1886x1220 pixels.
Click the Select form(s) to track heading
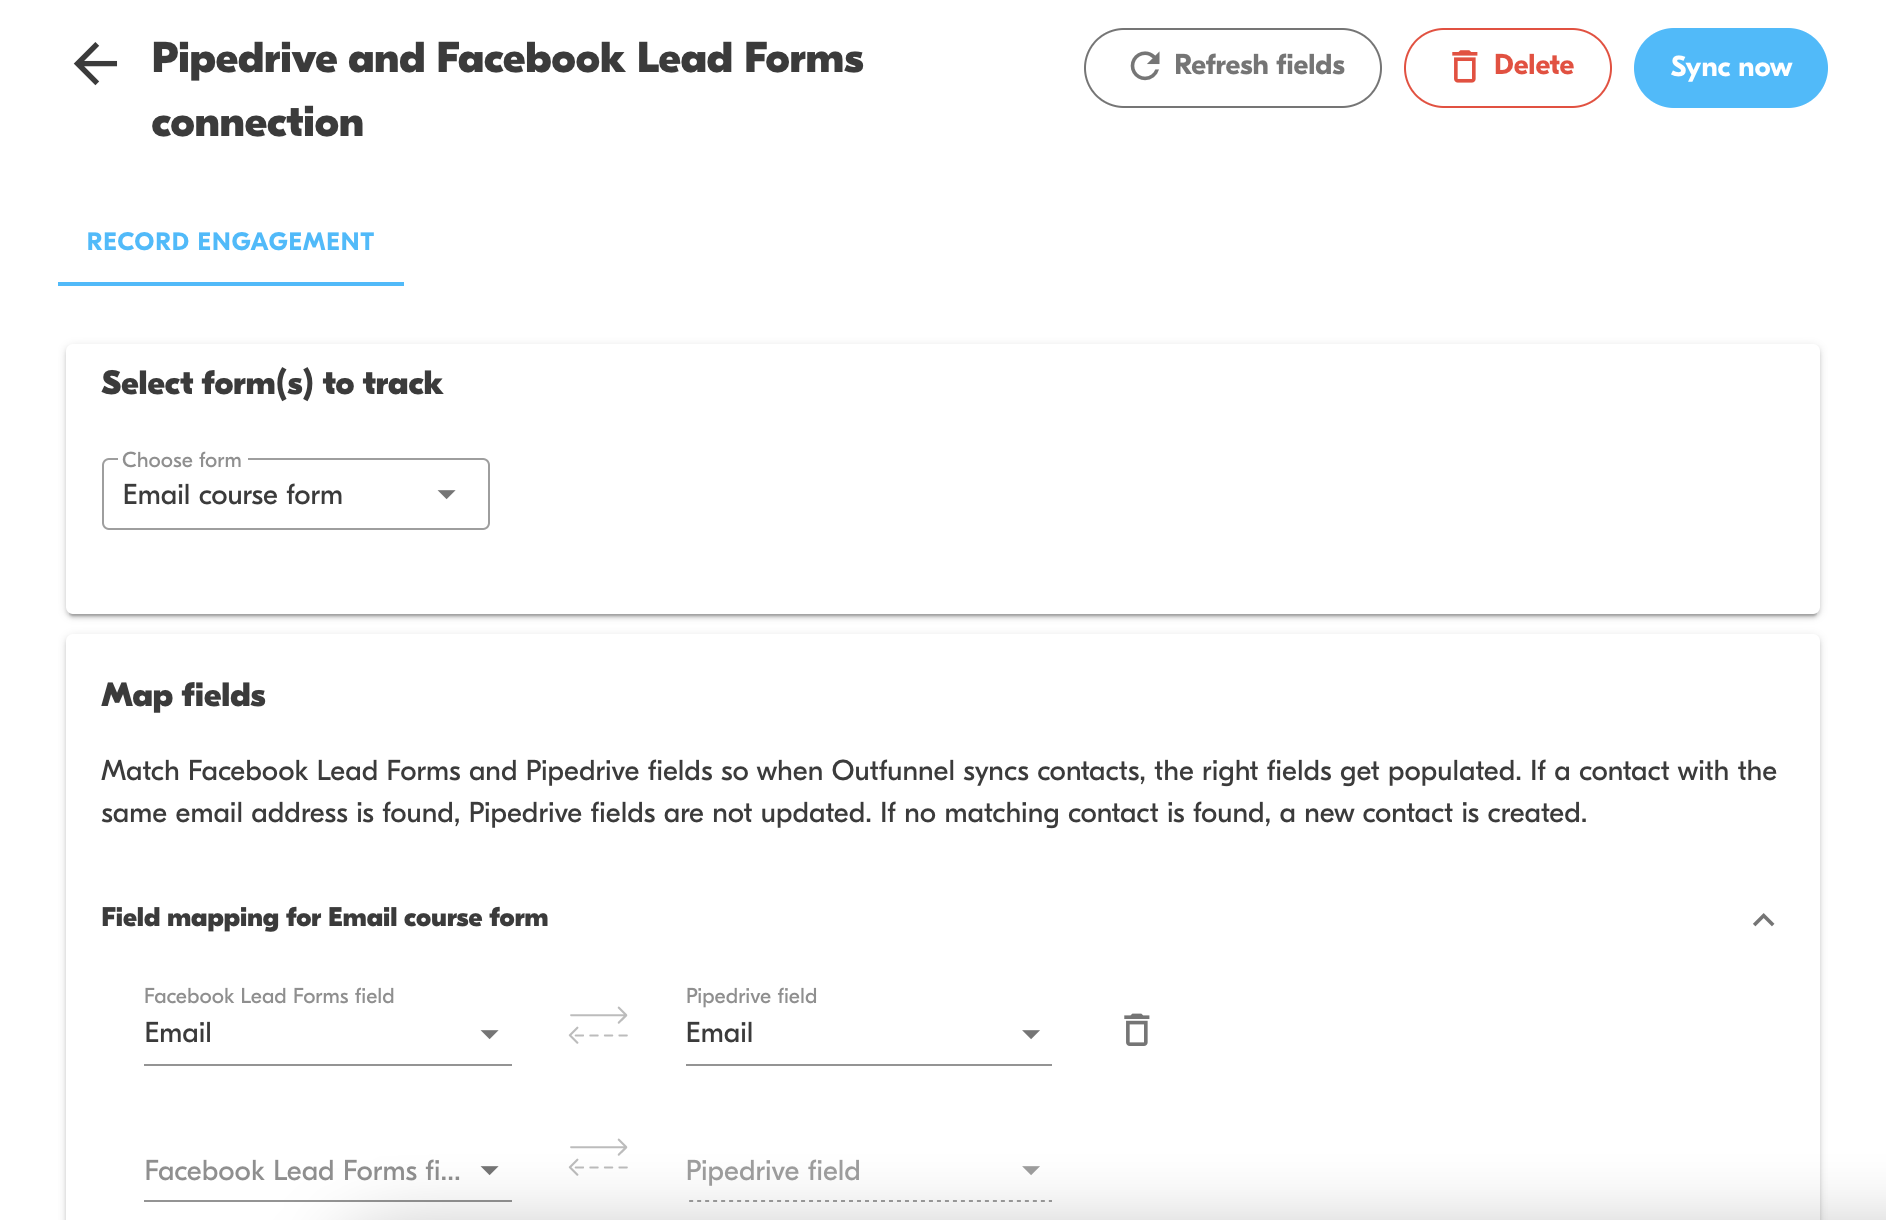click(272, 383)
